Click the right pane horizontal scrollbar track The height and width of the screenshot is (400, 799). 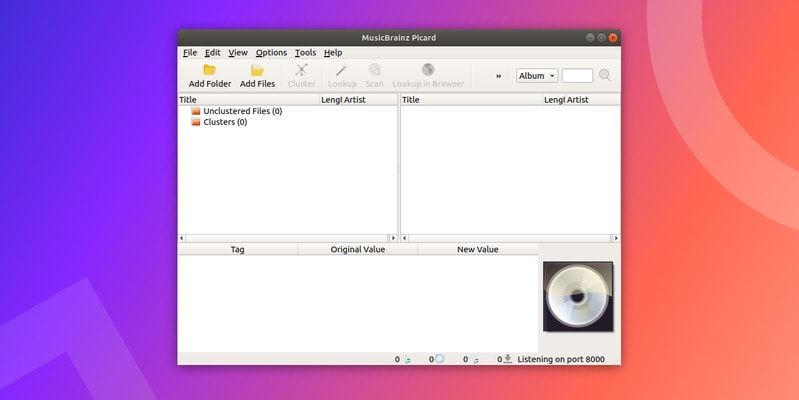pyautogui.click(x=510, y=238)
